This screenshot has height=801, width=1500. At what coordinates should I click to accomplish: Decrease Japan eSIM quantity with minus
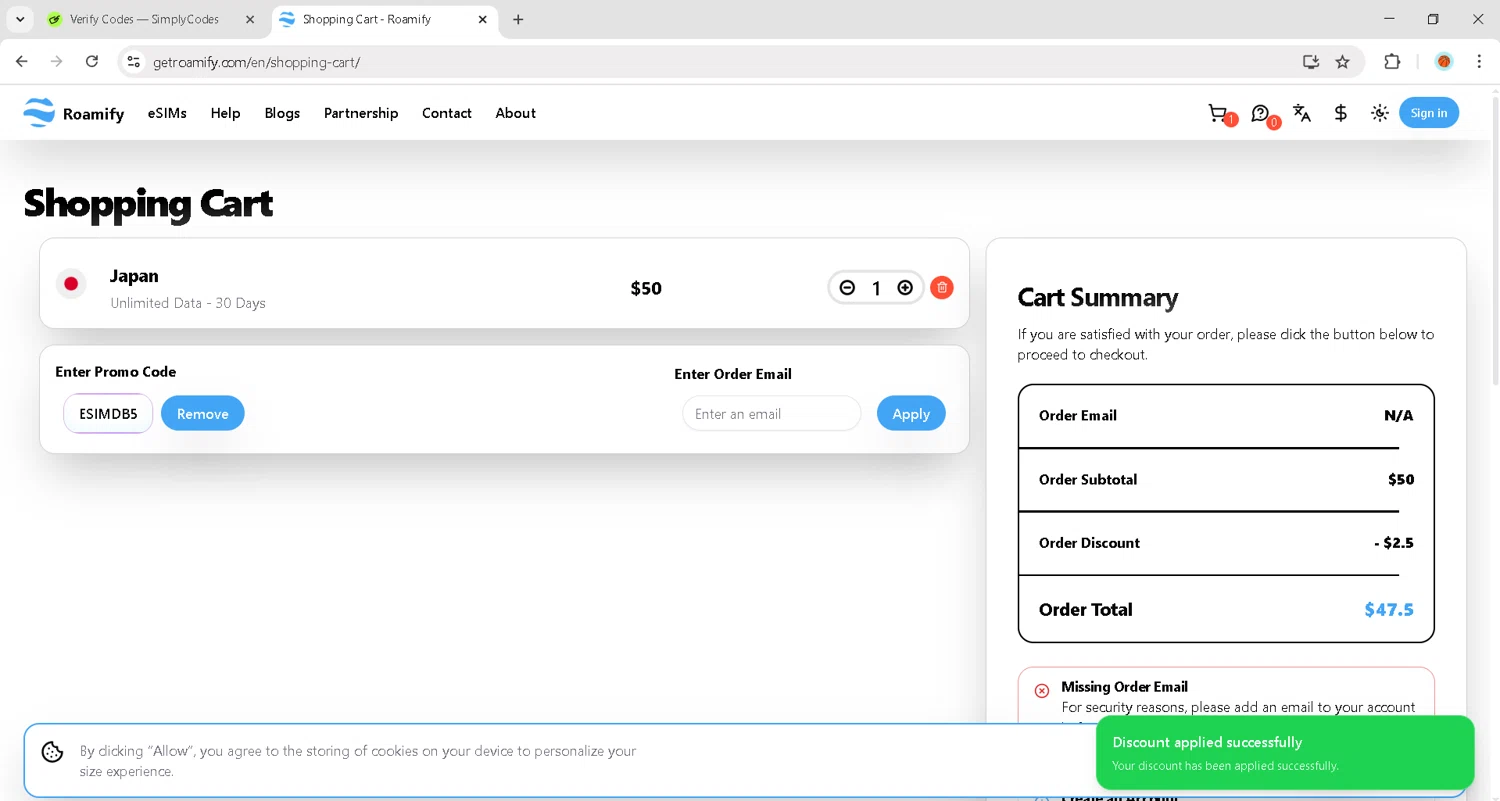847,288
